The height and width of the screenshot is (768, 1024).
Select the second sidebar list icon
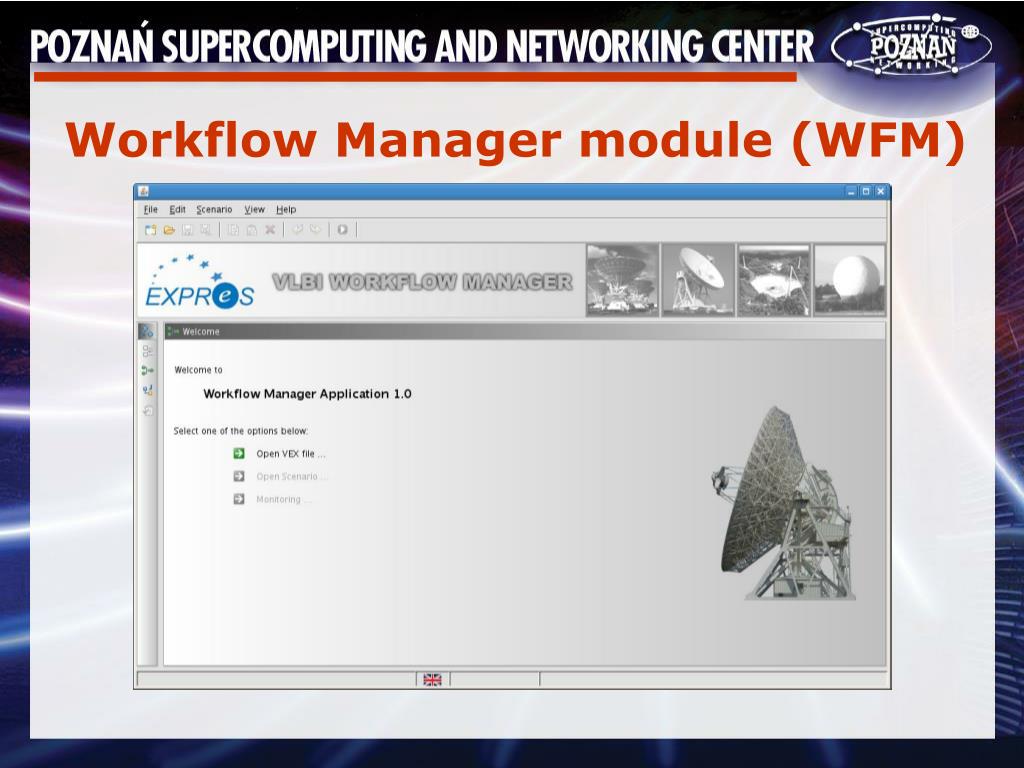pyautogui.click(x=148, y=351)
